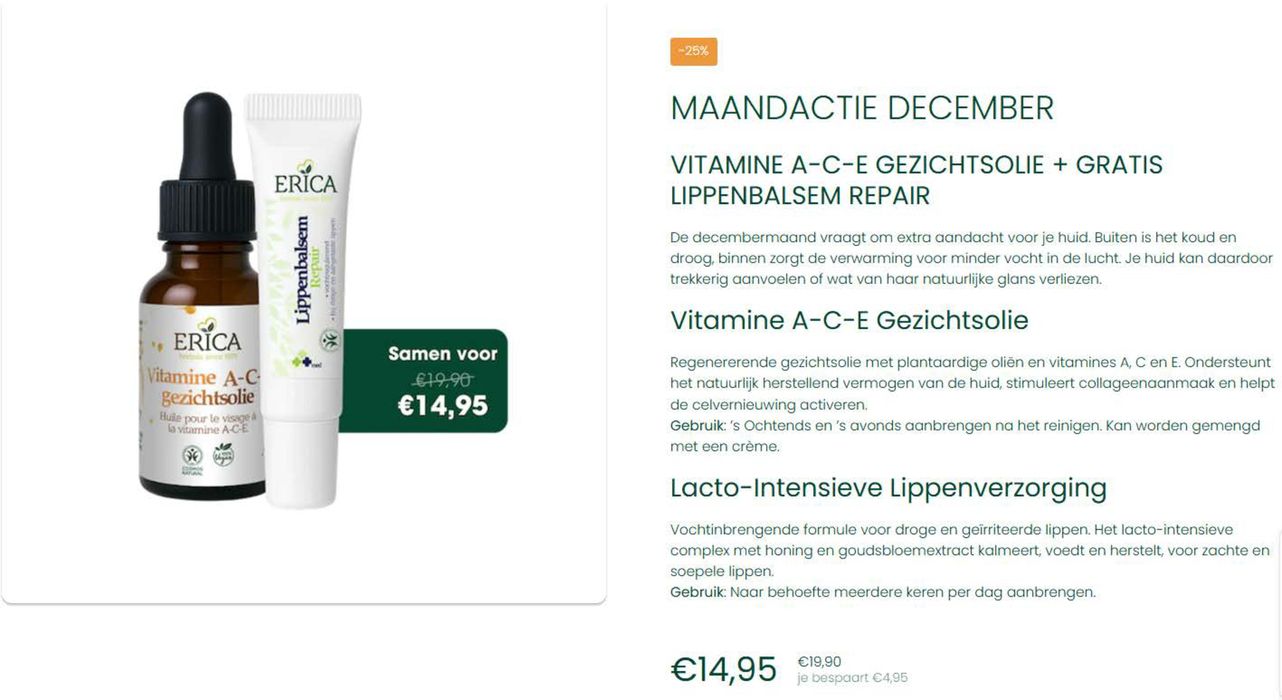Open the Vitamine A-C-E gezichtsolie bottle image
The height and width of the screenshot is (700, 1282).
202,296
